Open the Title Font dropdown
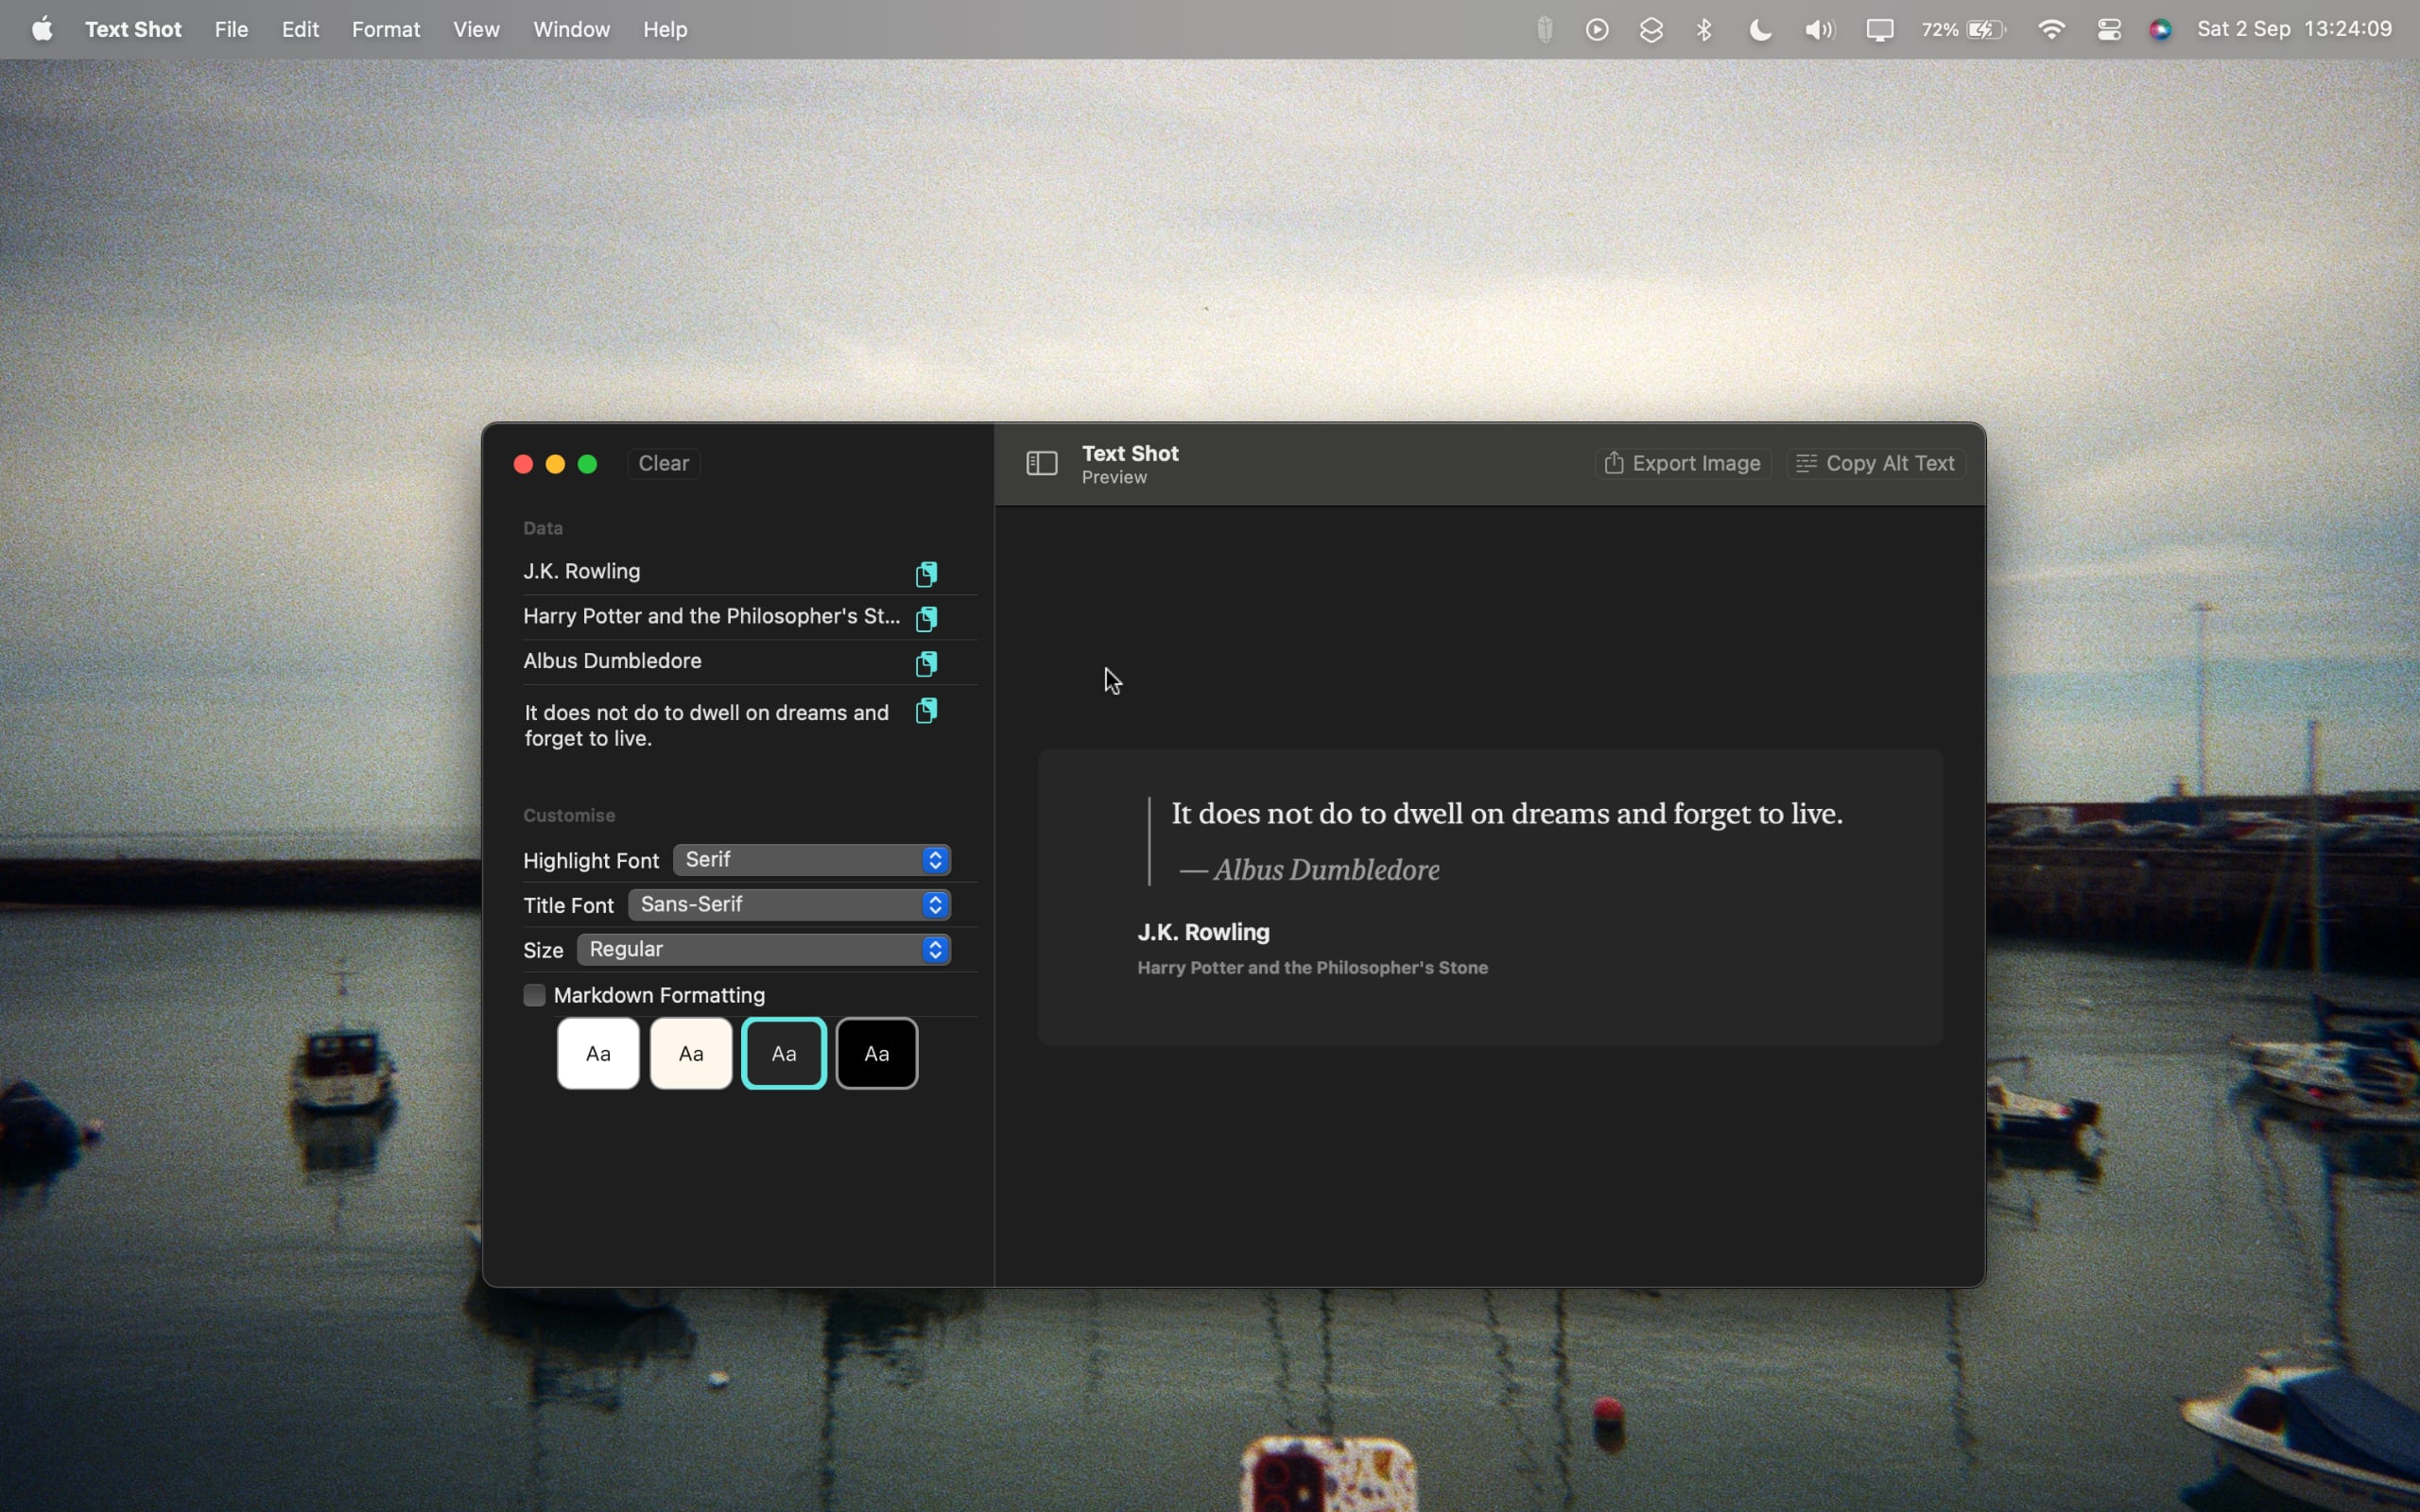The image size is (2420, 1512). coord(789,905)
